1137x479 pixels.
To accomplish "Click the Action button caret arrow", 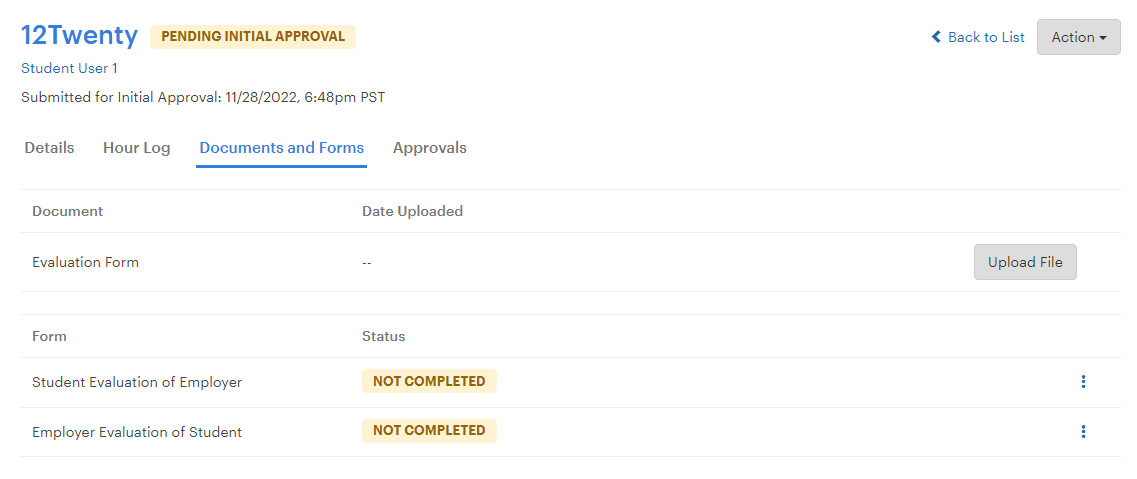I will click(1103, 38).
